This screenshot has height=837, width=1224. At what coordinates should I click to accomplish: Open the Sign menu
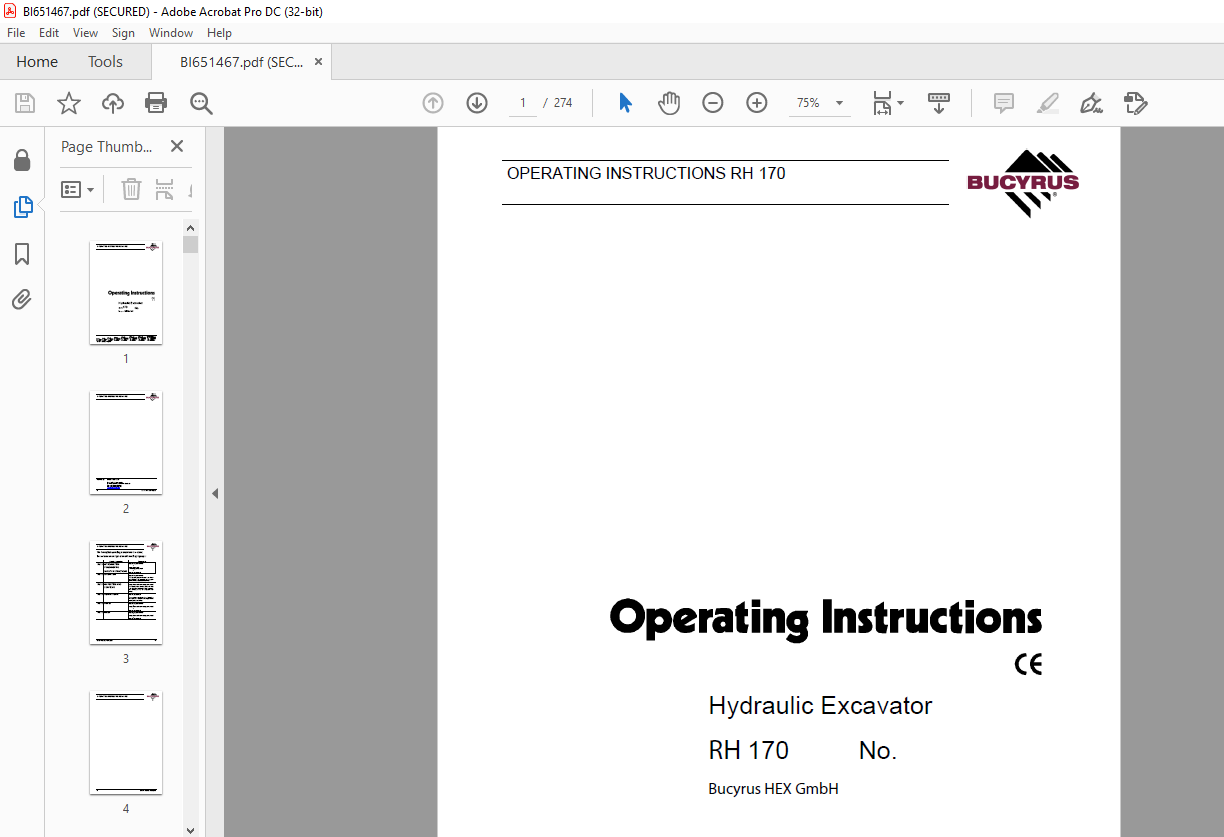[123, 33]
